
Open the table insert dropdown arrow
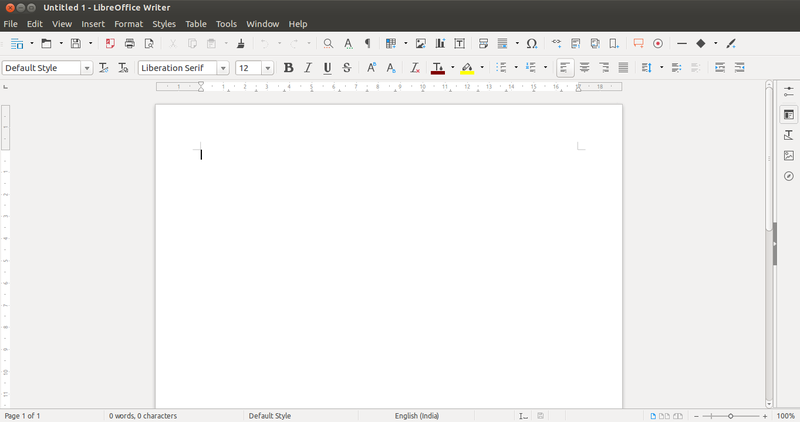pos(406,44)
